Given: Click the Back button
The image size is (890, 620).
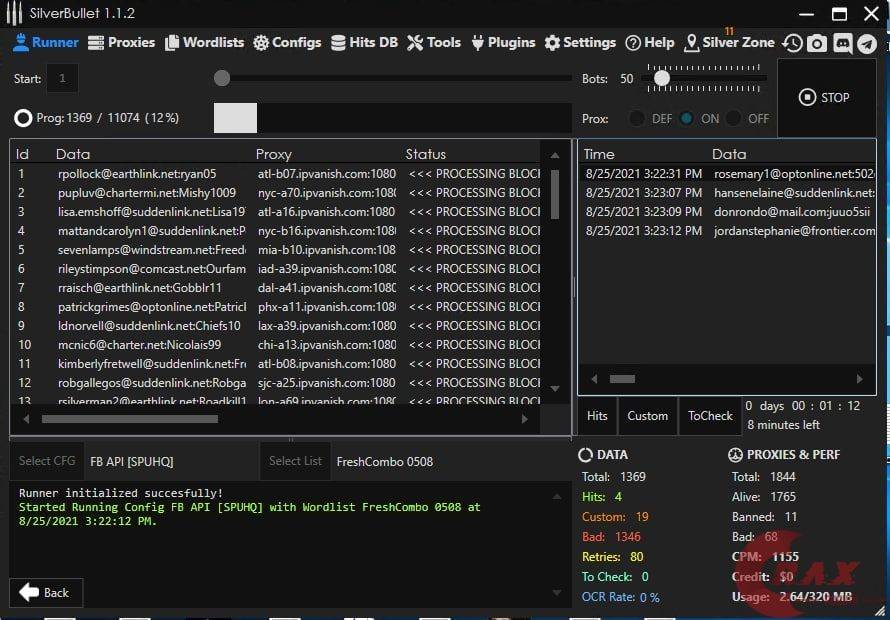Looking at the screenshot, I should pos(46,593).
